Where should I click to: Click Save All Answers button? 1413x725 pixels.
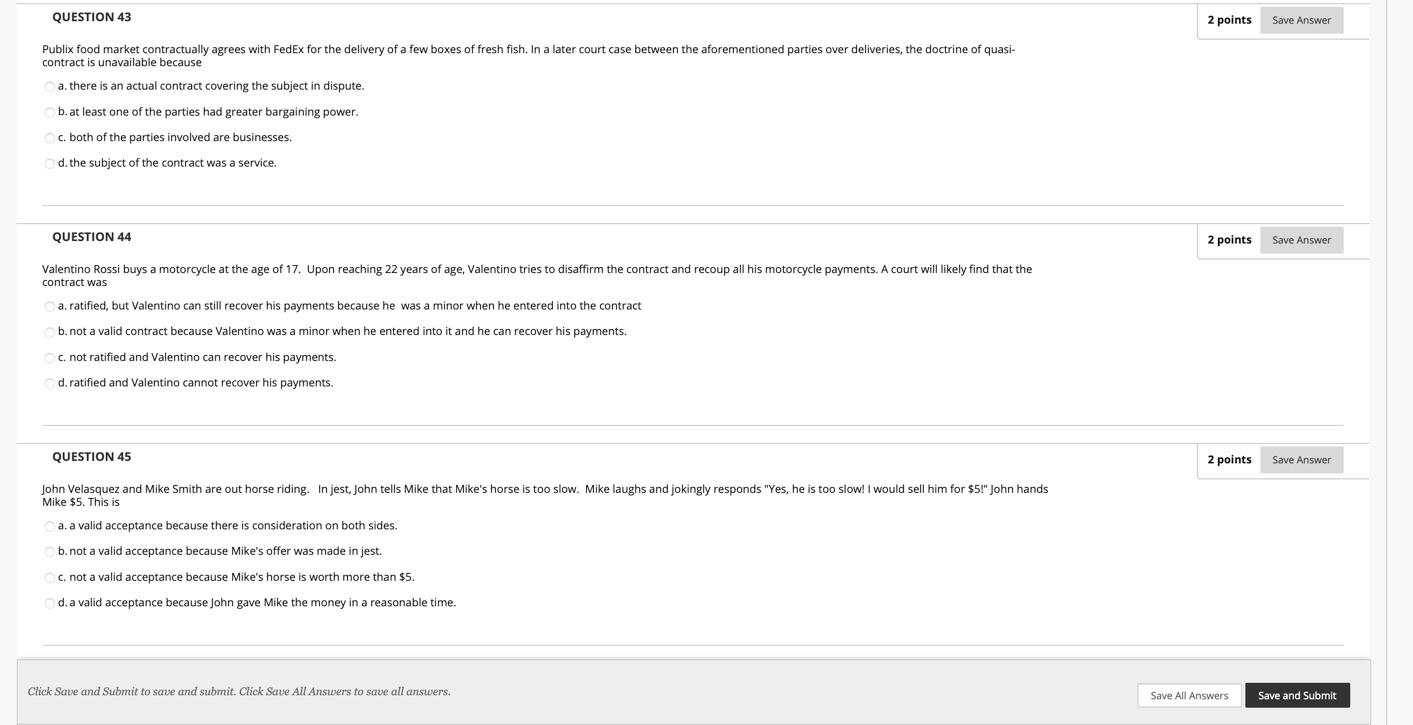click(1189, 693)
